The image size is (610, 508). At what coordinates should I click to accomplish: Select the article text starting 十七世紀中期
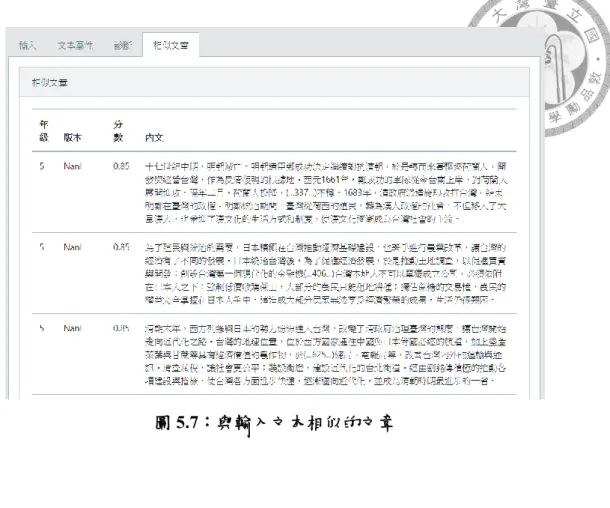(326, 193)
